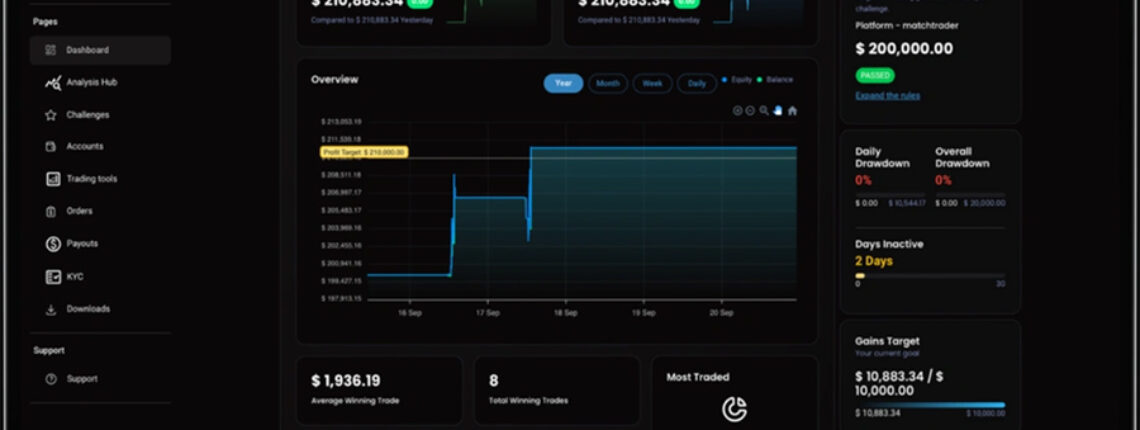Click the Platform - matchtrader text

click(907, 25)
